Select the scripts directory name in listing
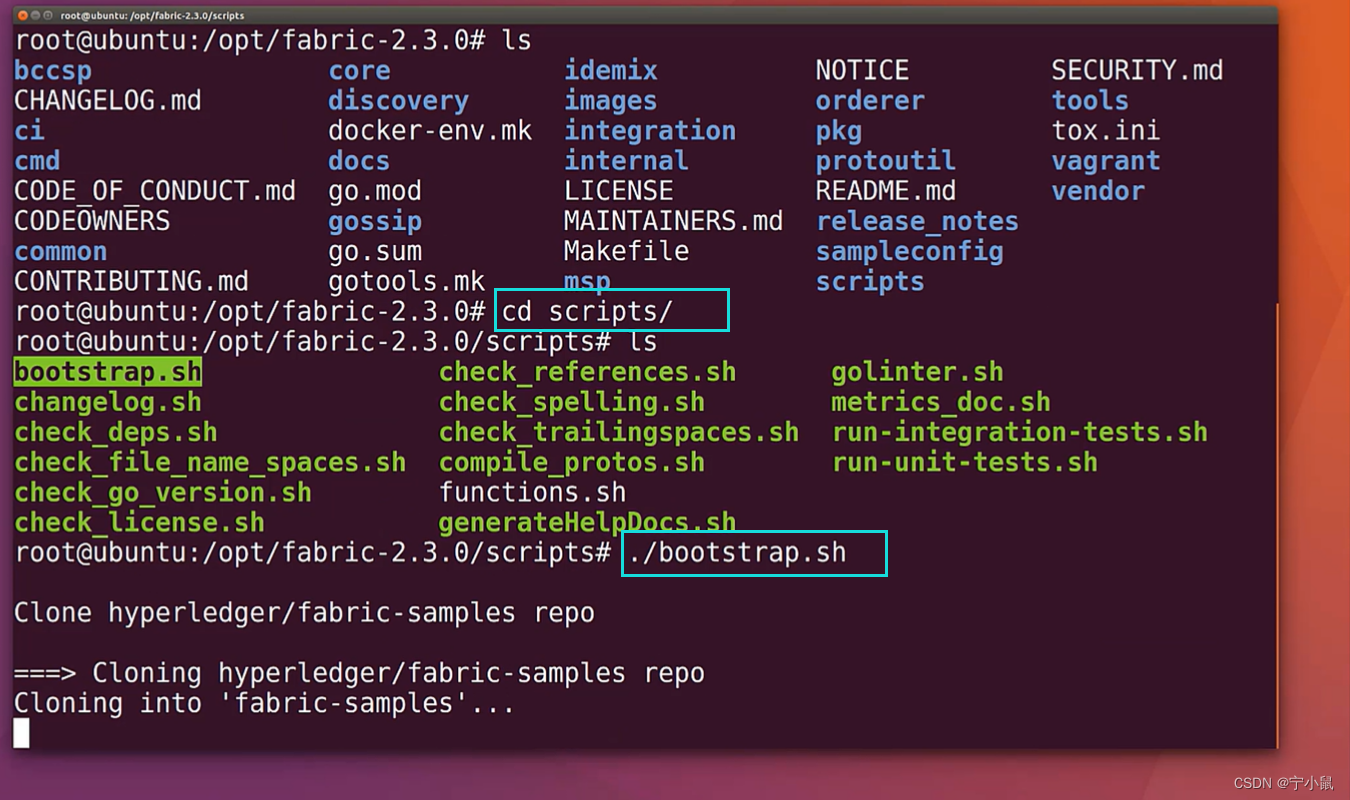Viewport: 1350px width, 800px height. tap(870, 282)
